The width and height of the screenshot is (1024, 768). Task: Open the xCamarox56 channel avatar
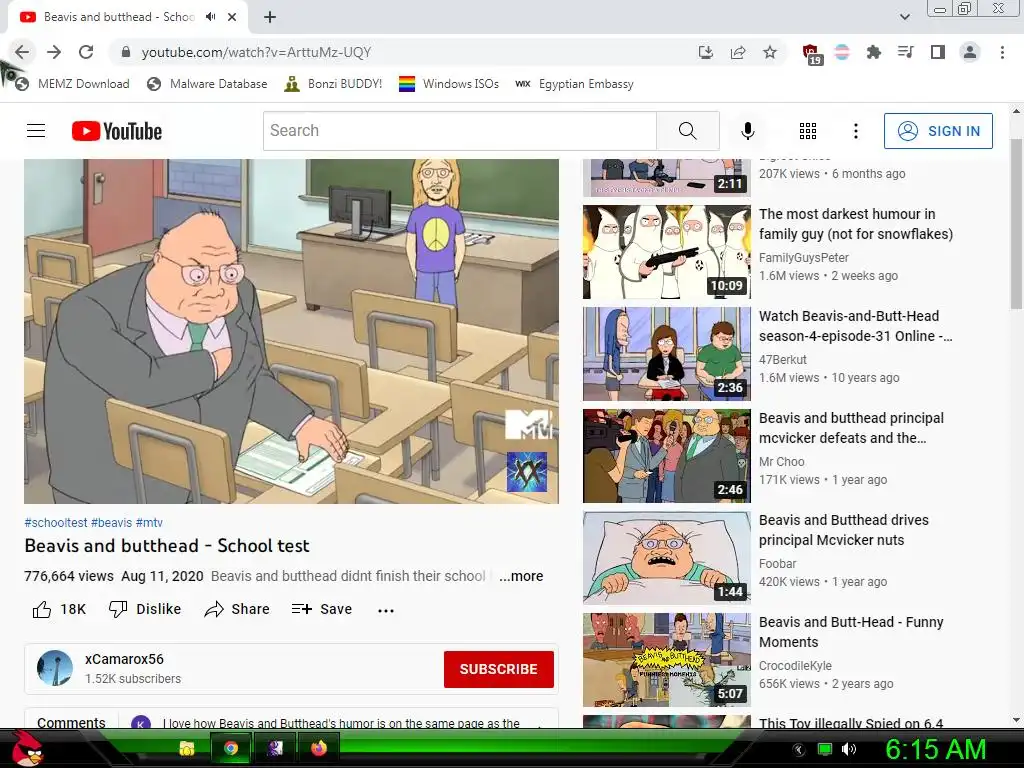[x=54, y=667]
